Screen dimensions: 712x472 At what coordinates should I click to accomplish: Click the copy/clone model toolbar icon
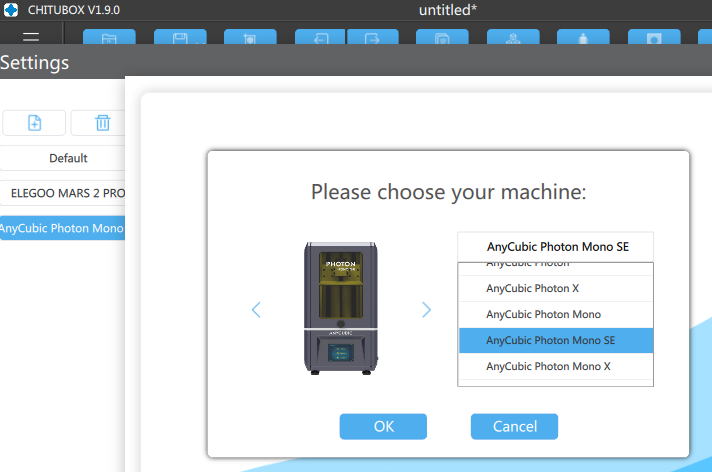pos(442,37)
